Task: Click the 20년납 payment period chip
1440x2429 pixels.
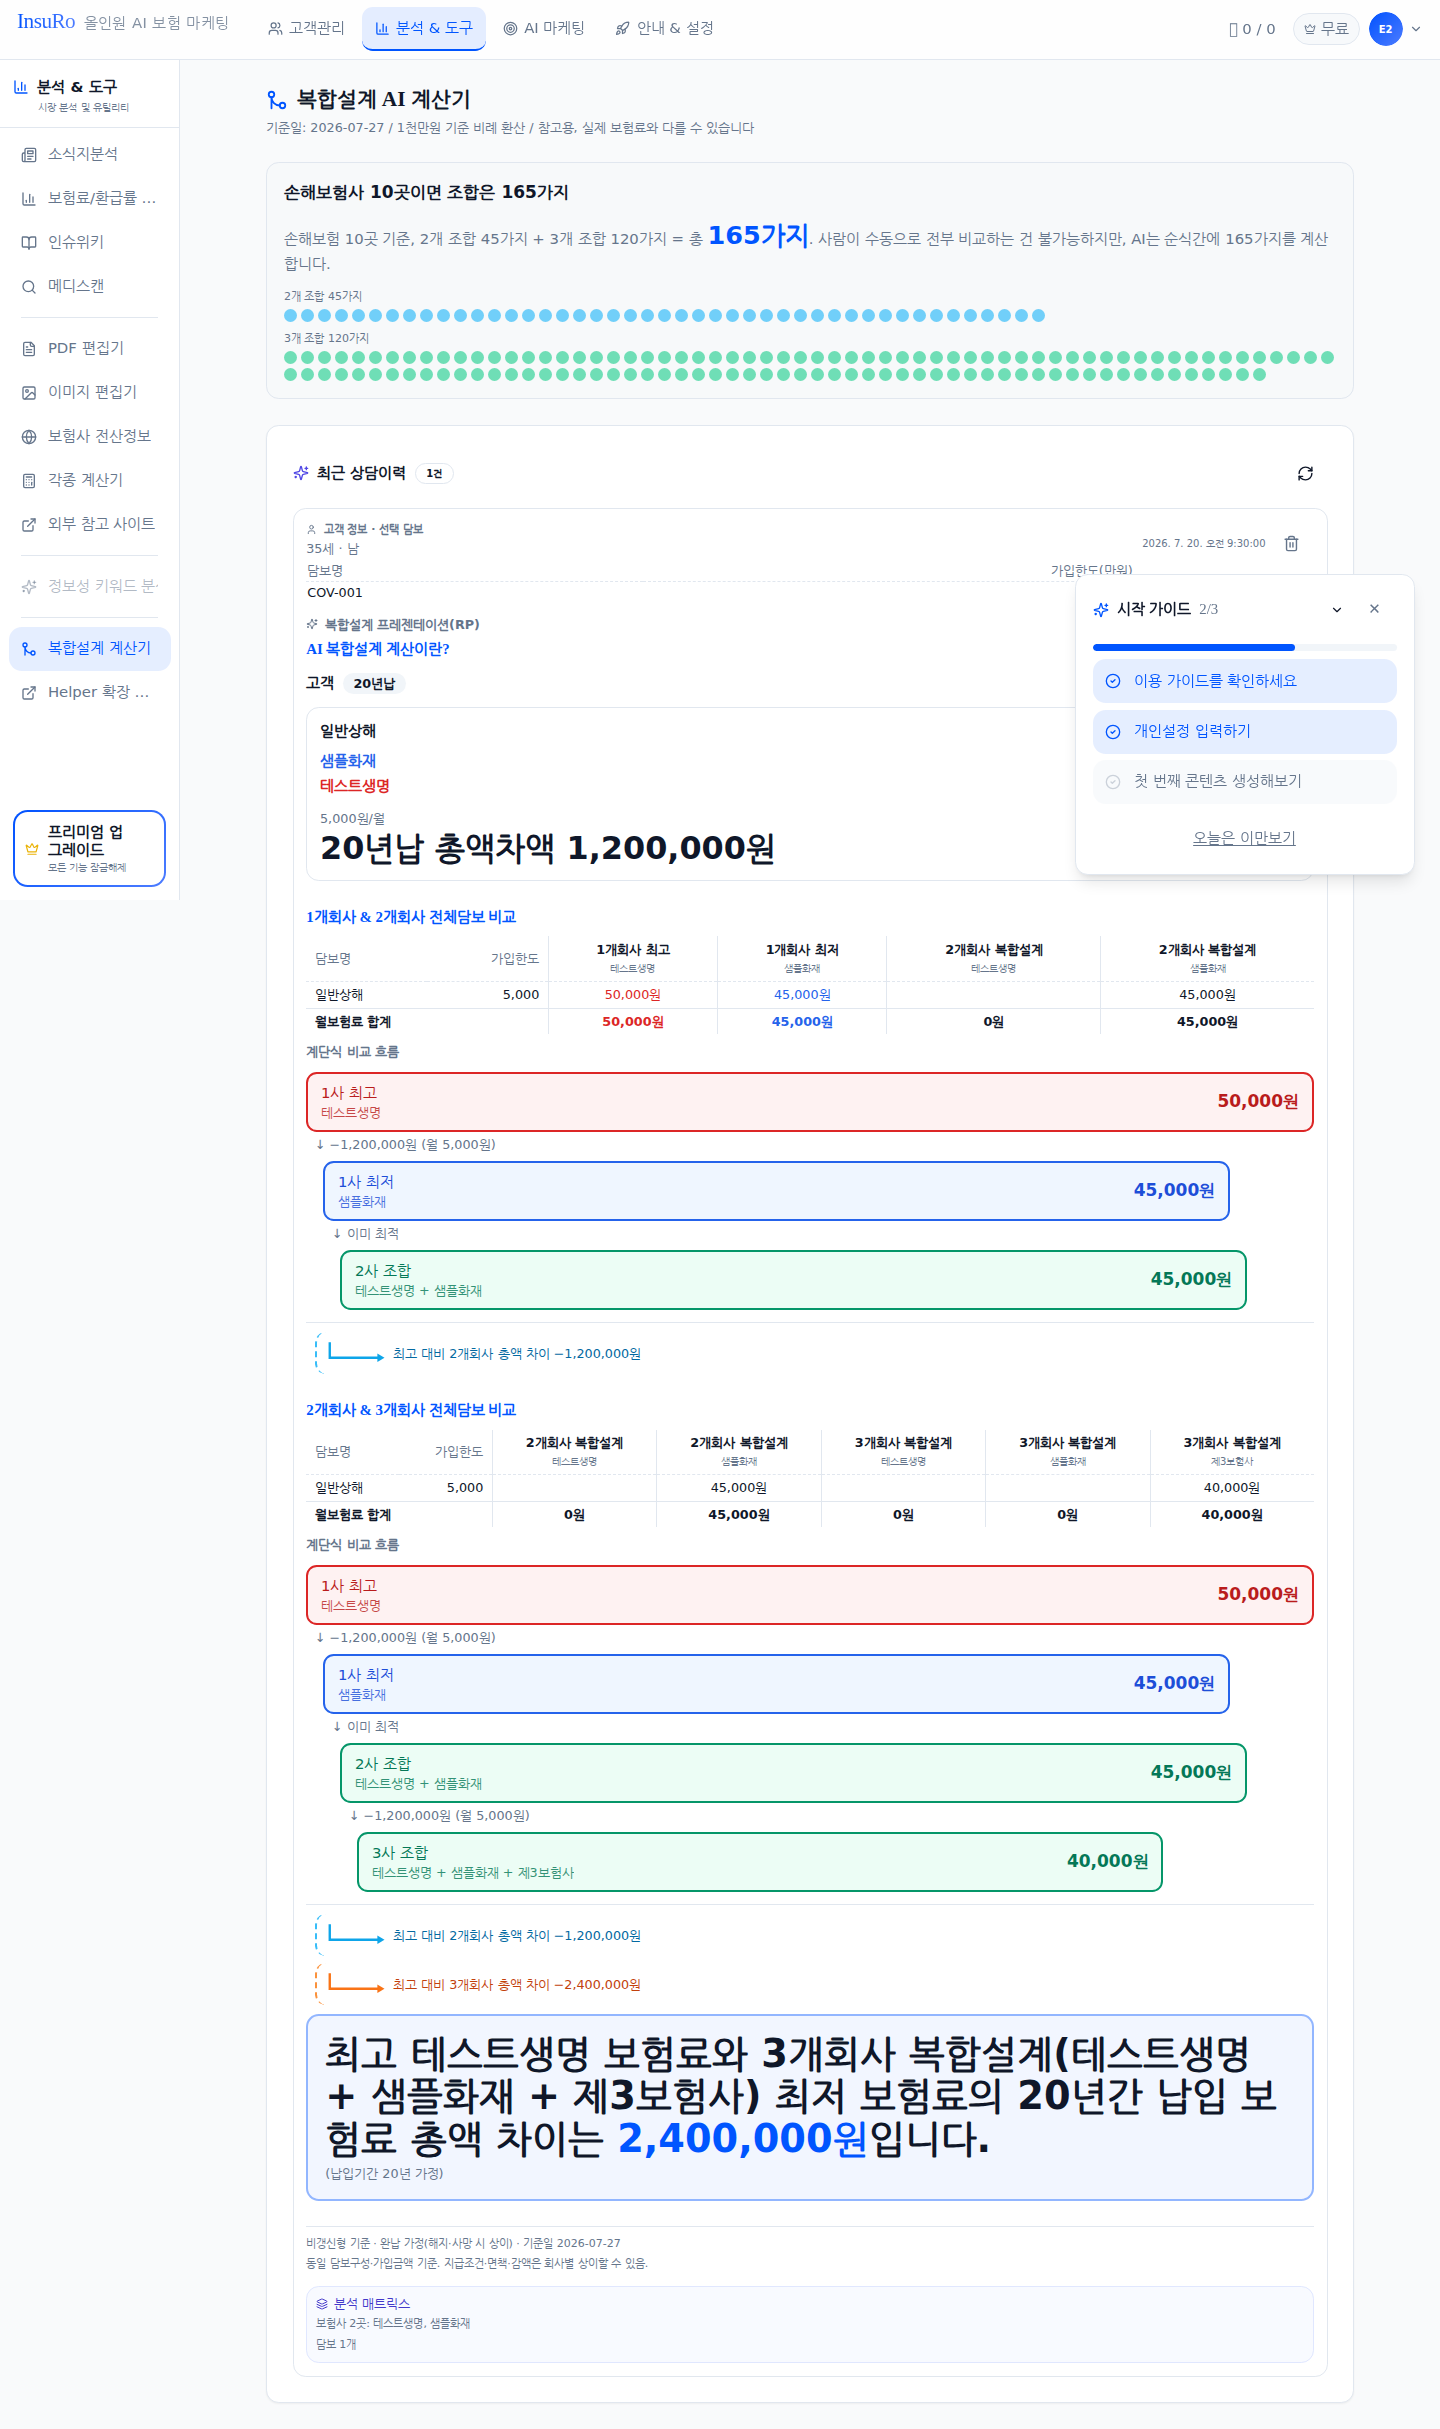Action: pyautogui.click(x=374, y=683)
